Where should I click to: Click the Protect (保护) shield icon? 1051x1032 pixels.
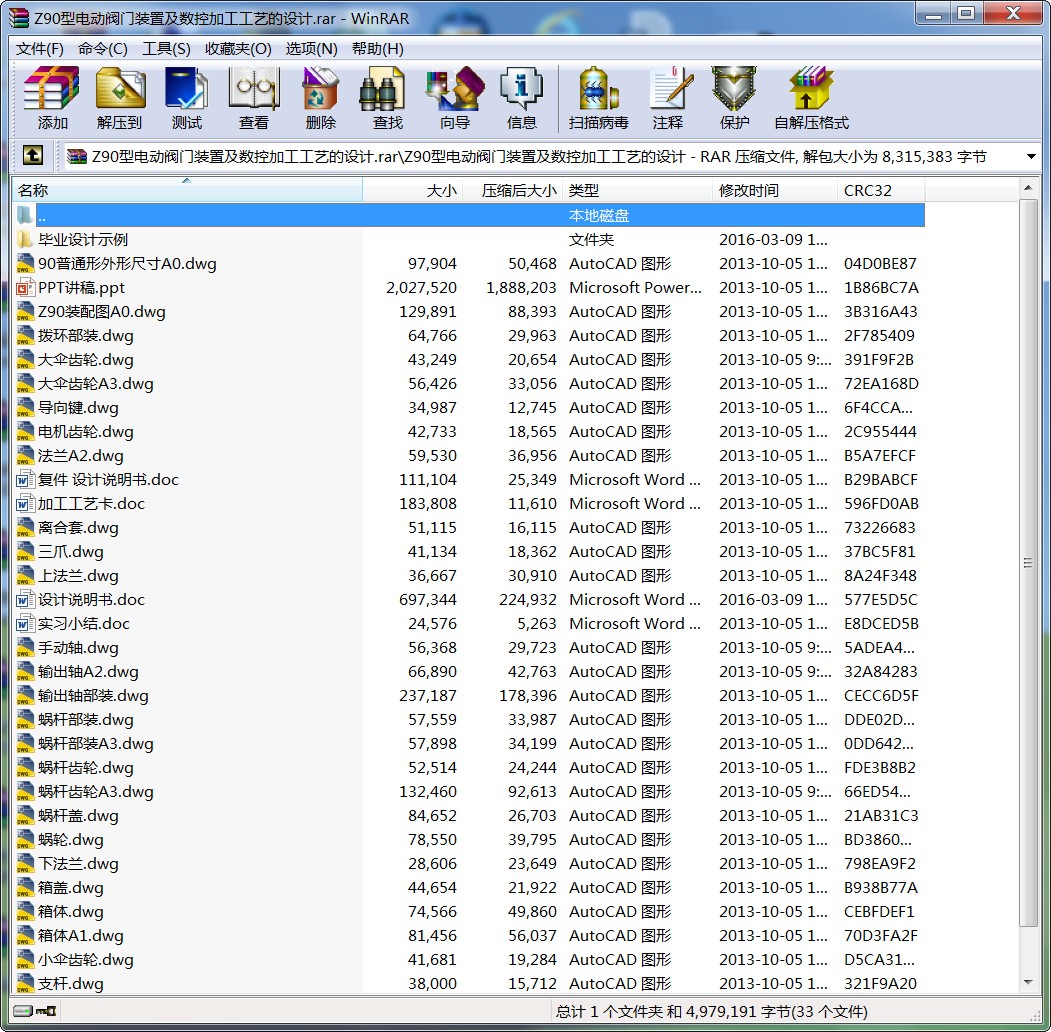(x=734, y=89)
